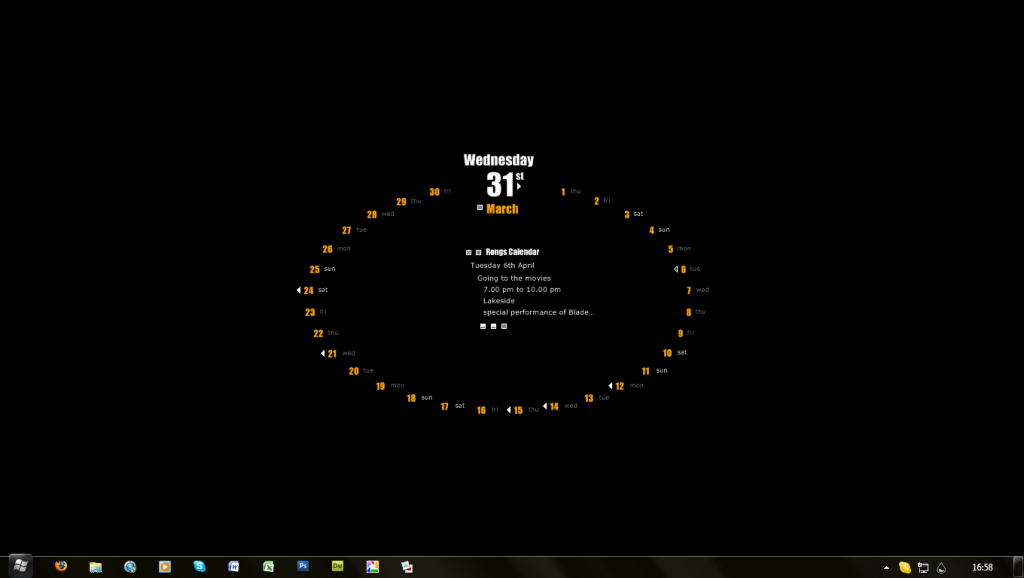Viewport: 1024px width, 578px height.
Task: Show hidden system tray icons
Action: [886, 568]
